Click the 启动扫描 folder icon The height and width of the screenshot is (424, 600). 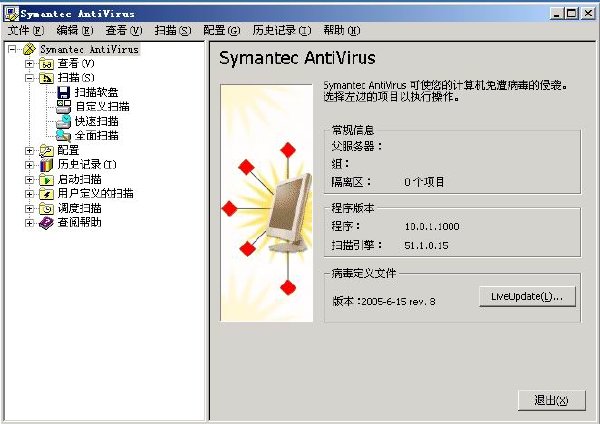(x=46, y=179)
